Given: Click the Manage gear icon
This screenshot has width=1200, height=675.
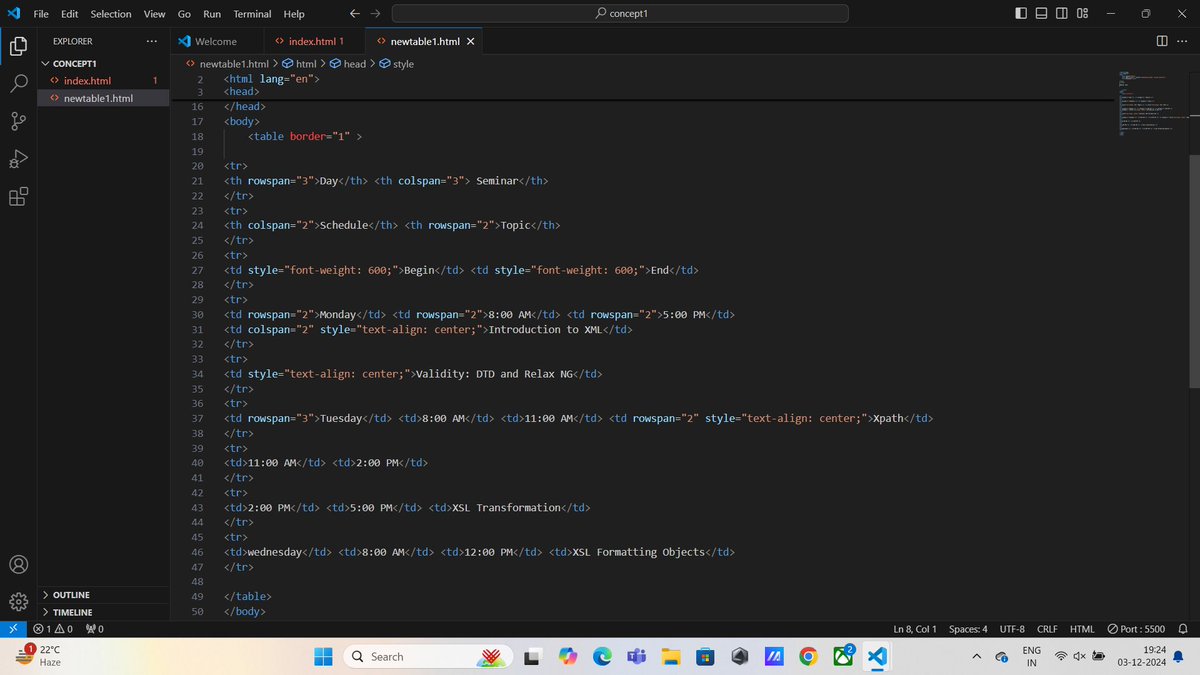Looking at the screenshot, I should click(18, 601).
